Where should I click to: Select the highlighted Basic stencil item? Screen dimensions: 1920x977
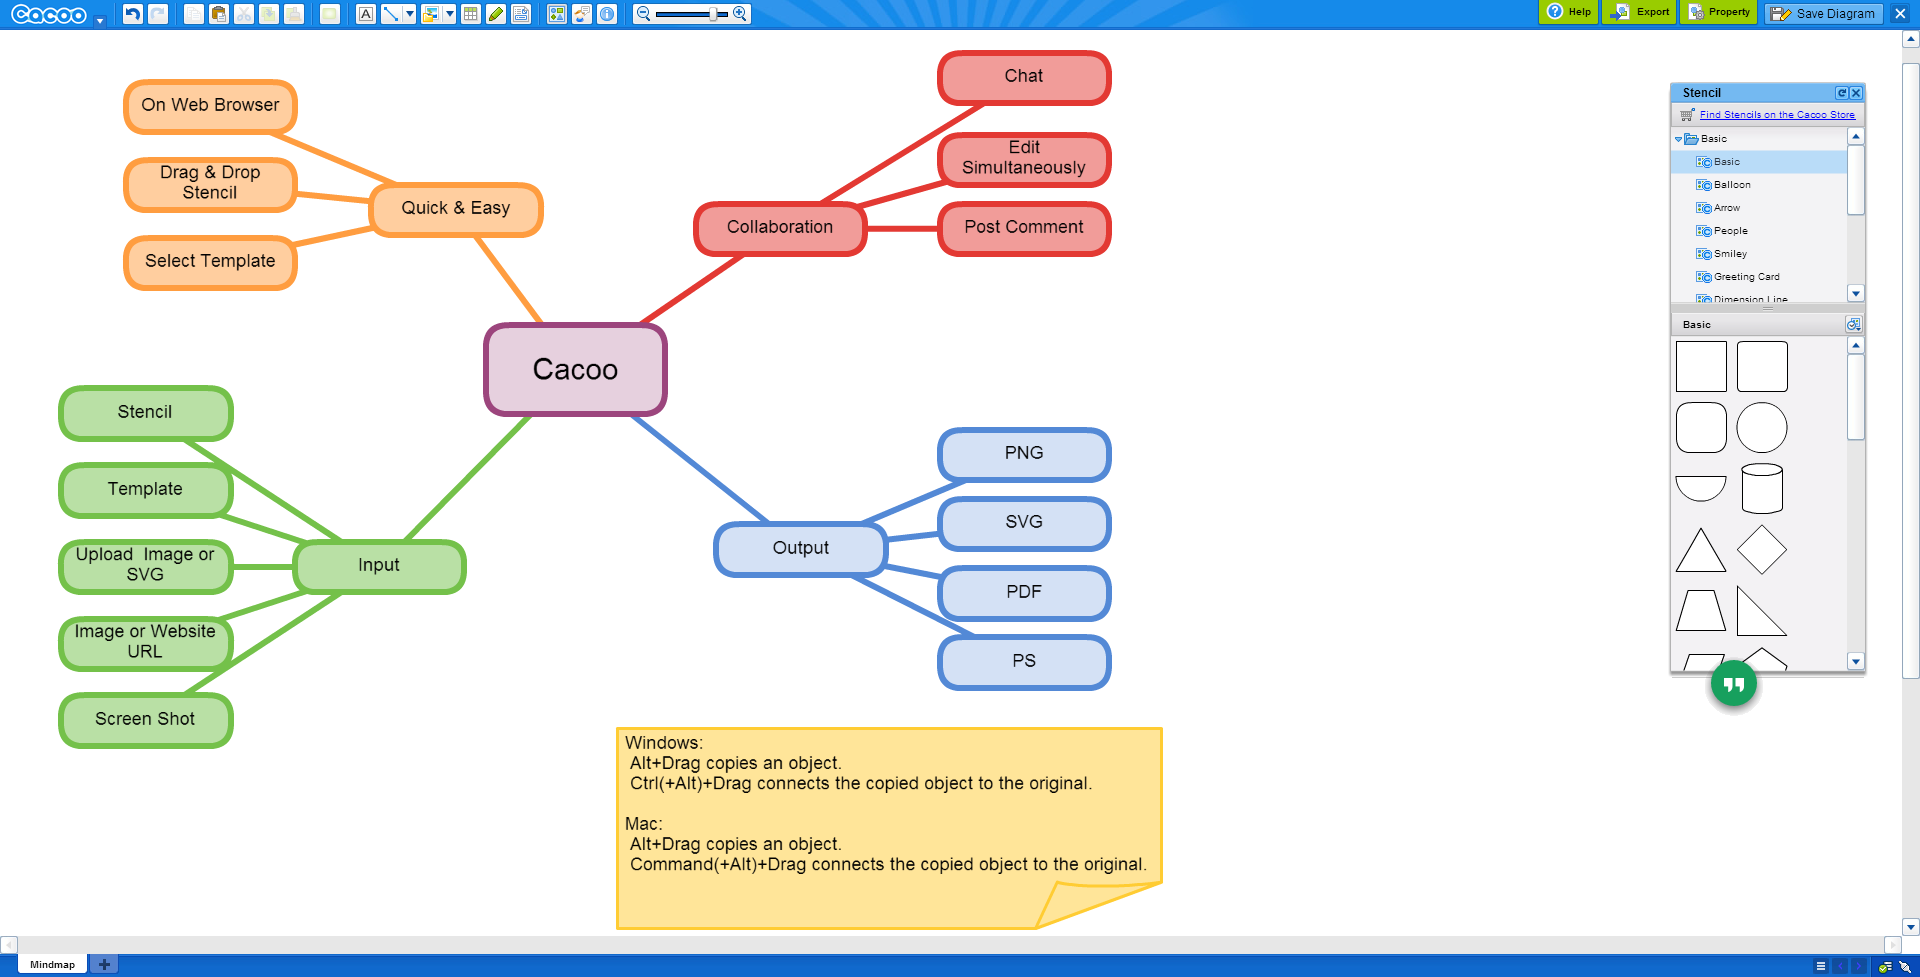pyautogui.click(x=1759, y=162)
